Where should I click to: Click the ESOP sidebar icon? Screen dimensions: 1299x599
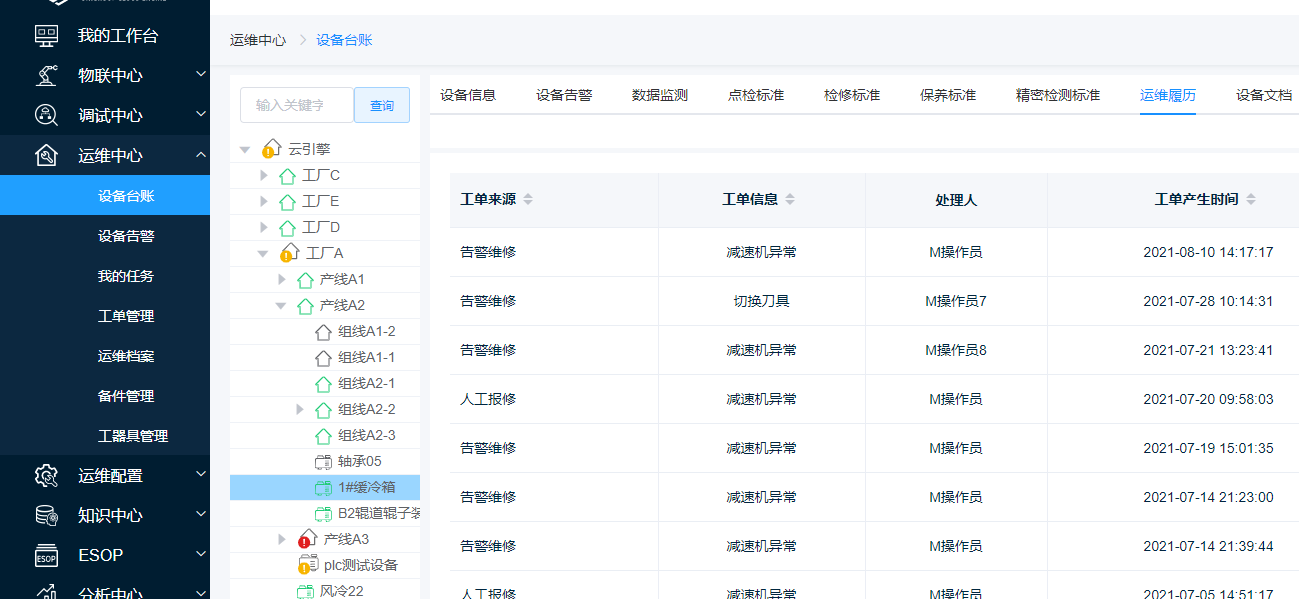46,556
